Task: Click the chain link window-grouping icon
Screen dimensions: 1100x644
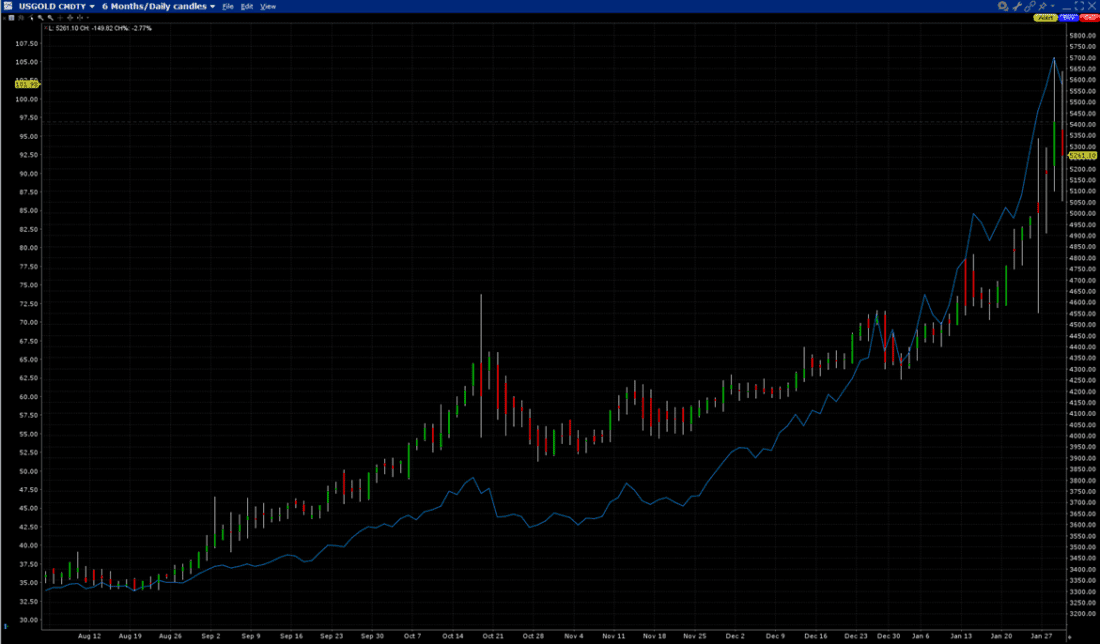Action: [x=1031, y=6]
